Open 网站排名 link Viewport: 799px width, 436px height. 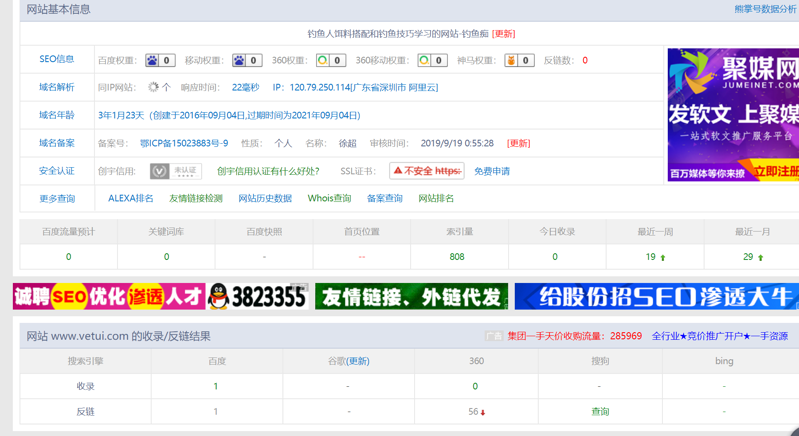[436, 199]
